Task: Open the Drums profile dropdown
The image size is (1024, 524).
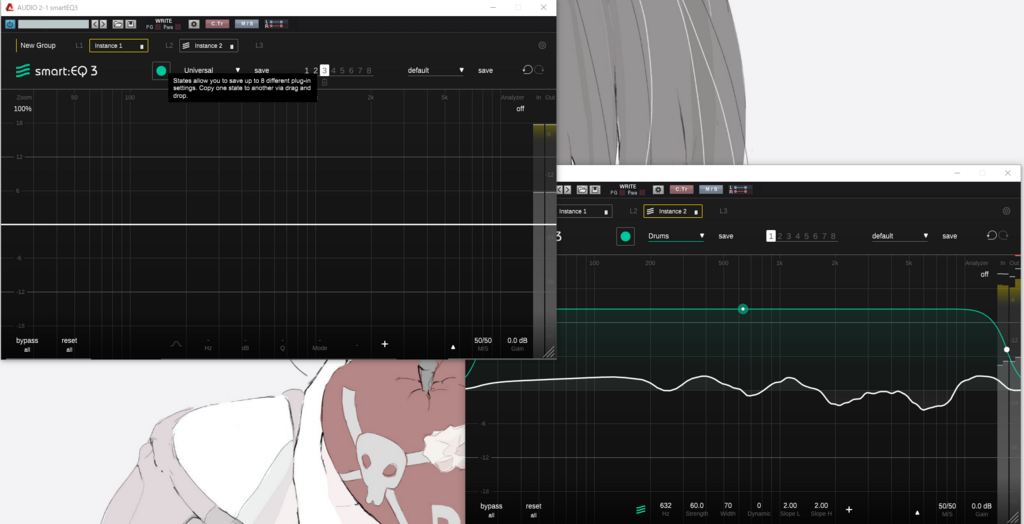Action: [676, 236]
